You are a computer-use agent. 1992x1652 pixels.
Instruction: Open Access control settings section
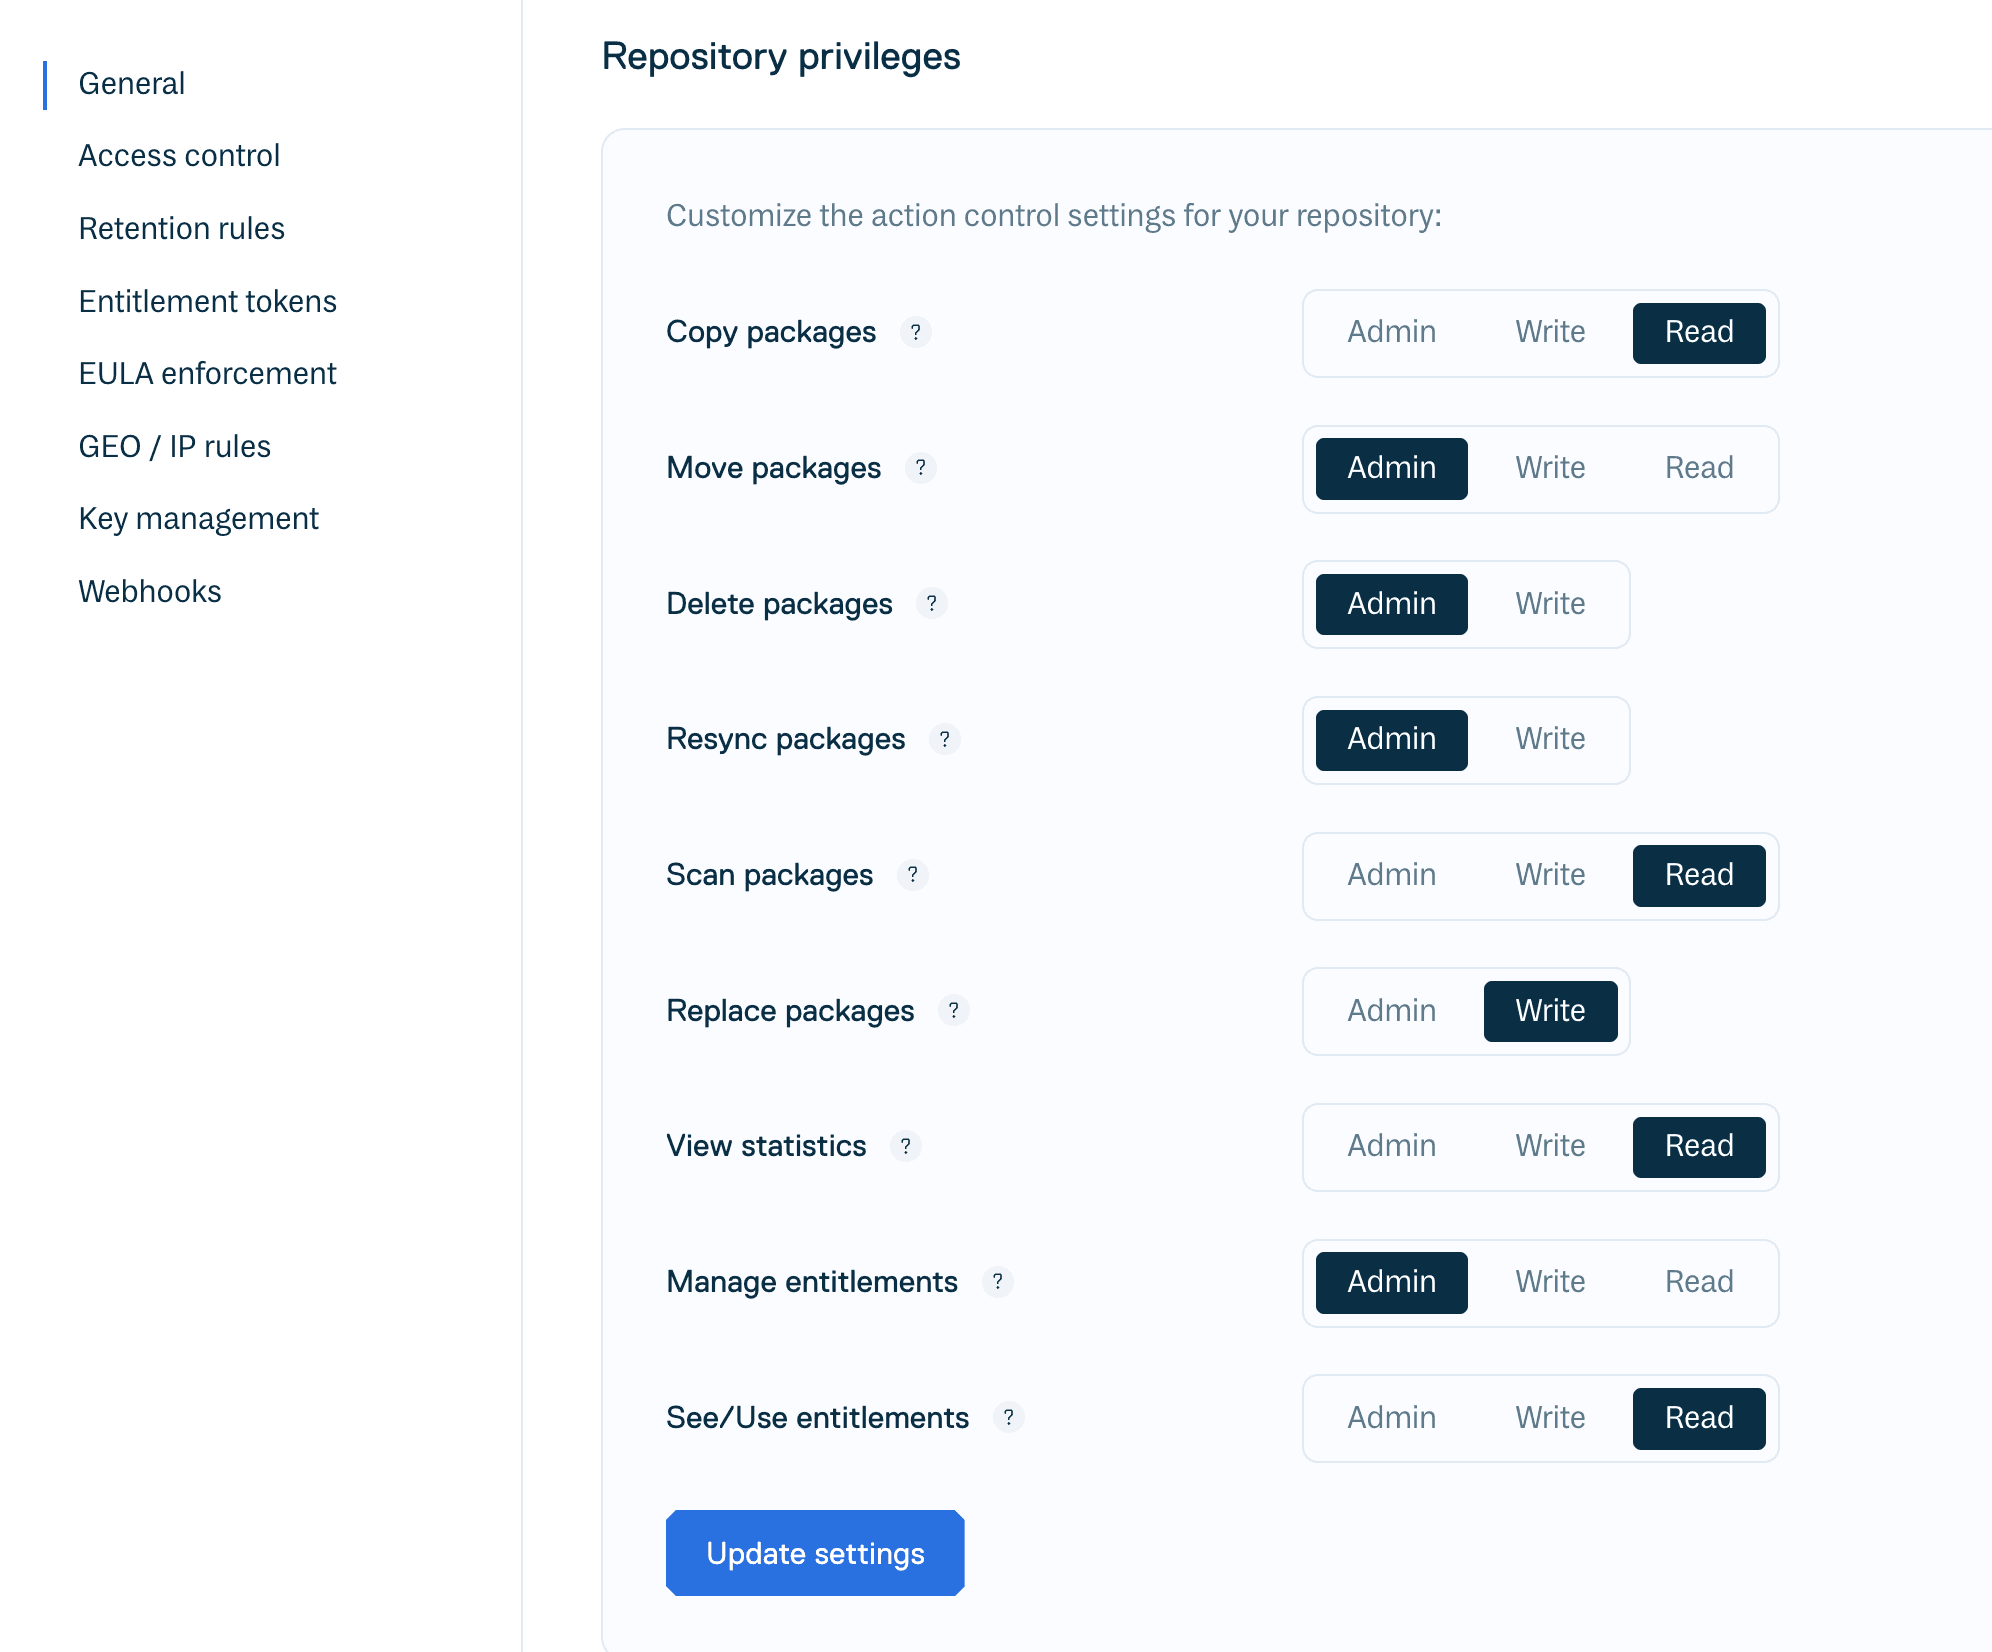pyautogui.click(x=179, y=156)
